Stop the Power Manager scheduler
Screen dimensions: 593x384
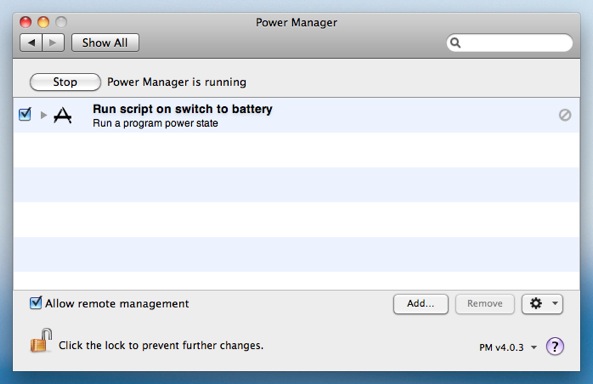65,82
